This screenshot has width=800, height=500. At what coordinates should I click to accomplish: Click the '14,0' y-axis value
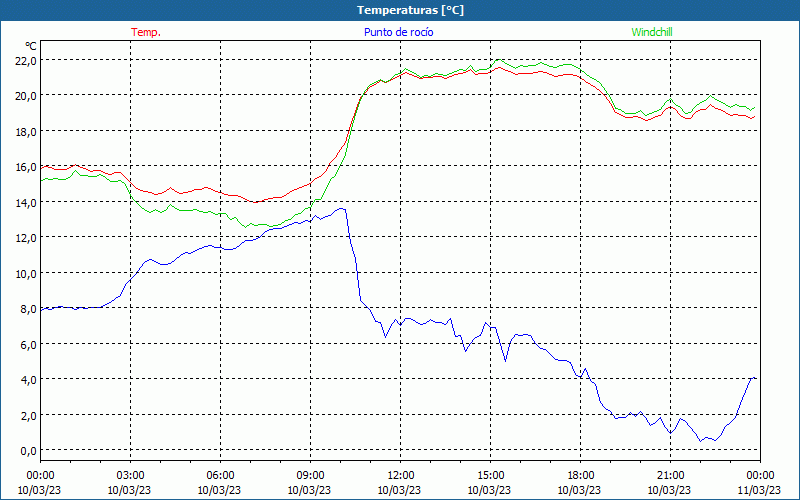(x=27, y=203)
